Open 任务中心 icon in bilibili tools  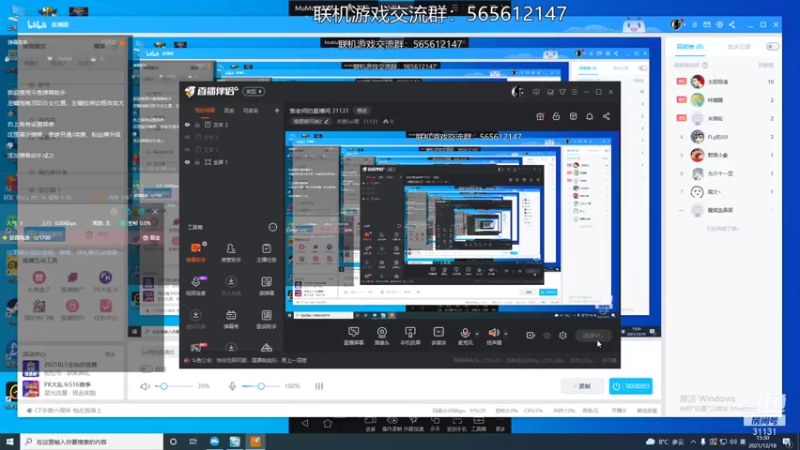click(106, 310)
